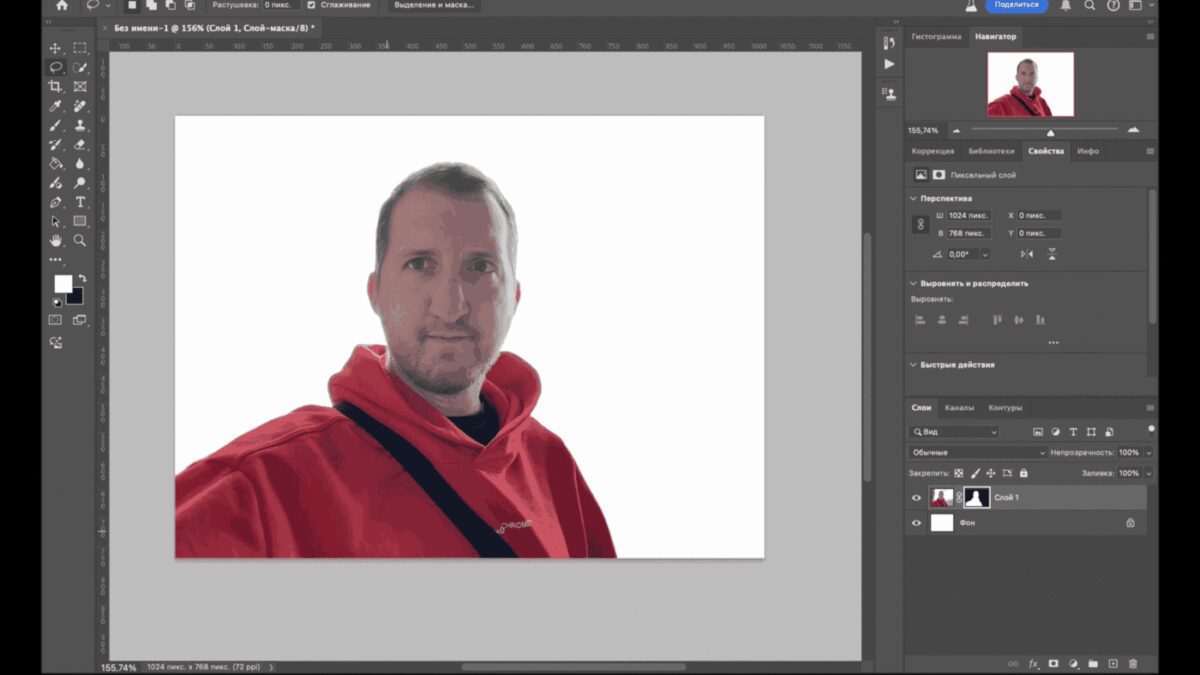The height and width of the screenshot is (675, 1200).
Task: Collapse the Выровнять и распределить section
Action: point(913,284)
